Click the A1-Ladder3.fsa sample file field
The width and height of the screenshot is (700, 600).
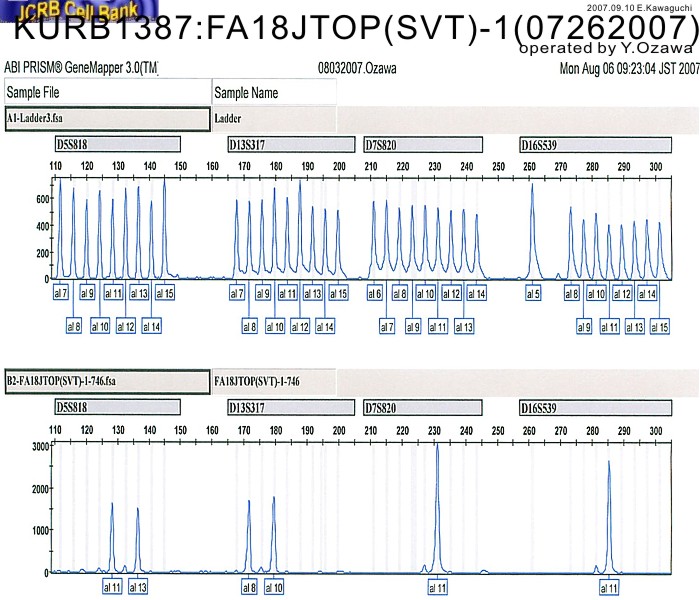coord(105,117)
